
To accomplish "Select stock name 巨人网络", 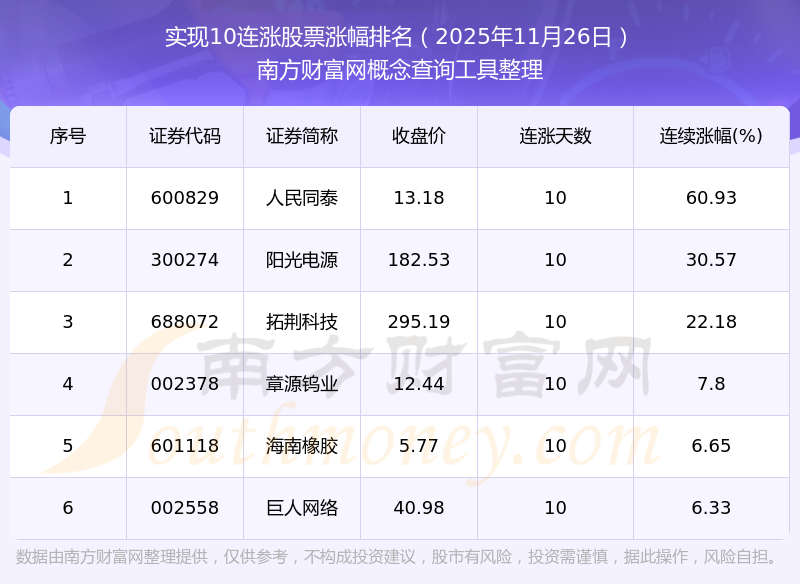I will 302,508.
